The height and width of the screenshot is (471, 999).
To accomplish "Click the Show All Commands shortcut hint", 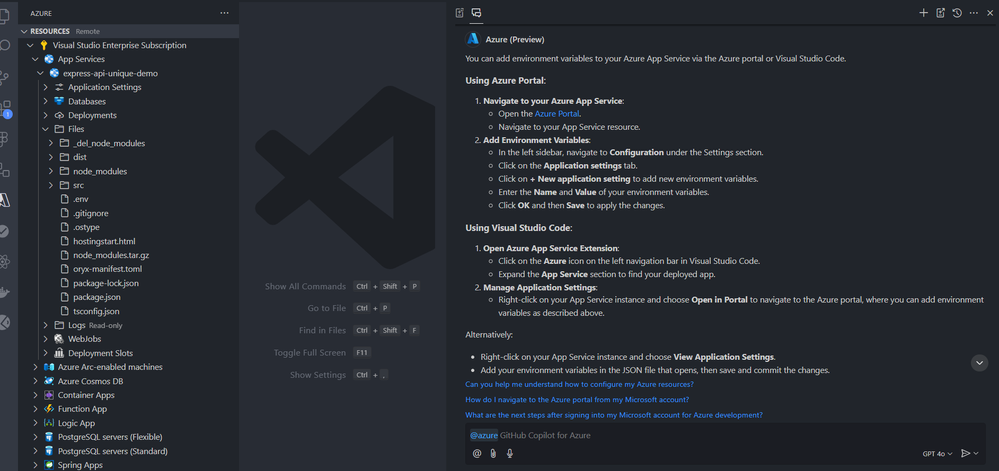I will point(342,287).
